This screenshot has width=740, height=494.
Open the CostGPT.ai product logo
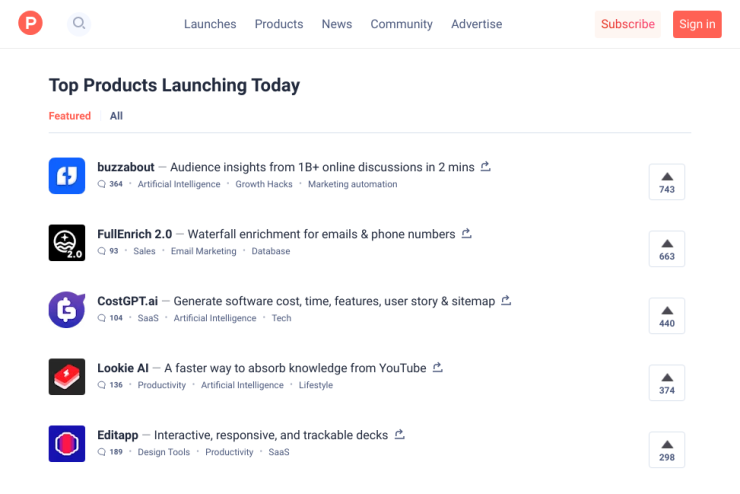pyautogui.click(x=67, y=310)
